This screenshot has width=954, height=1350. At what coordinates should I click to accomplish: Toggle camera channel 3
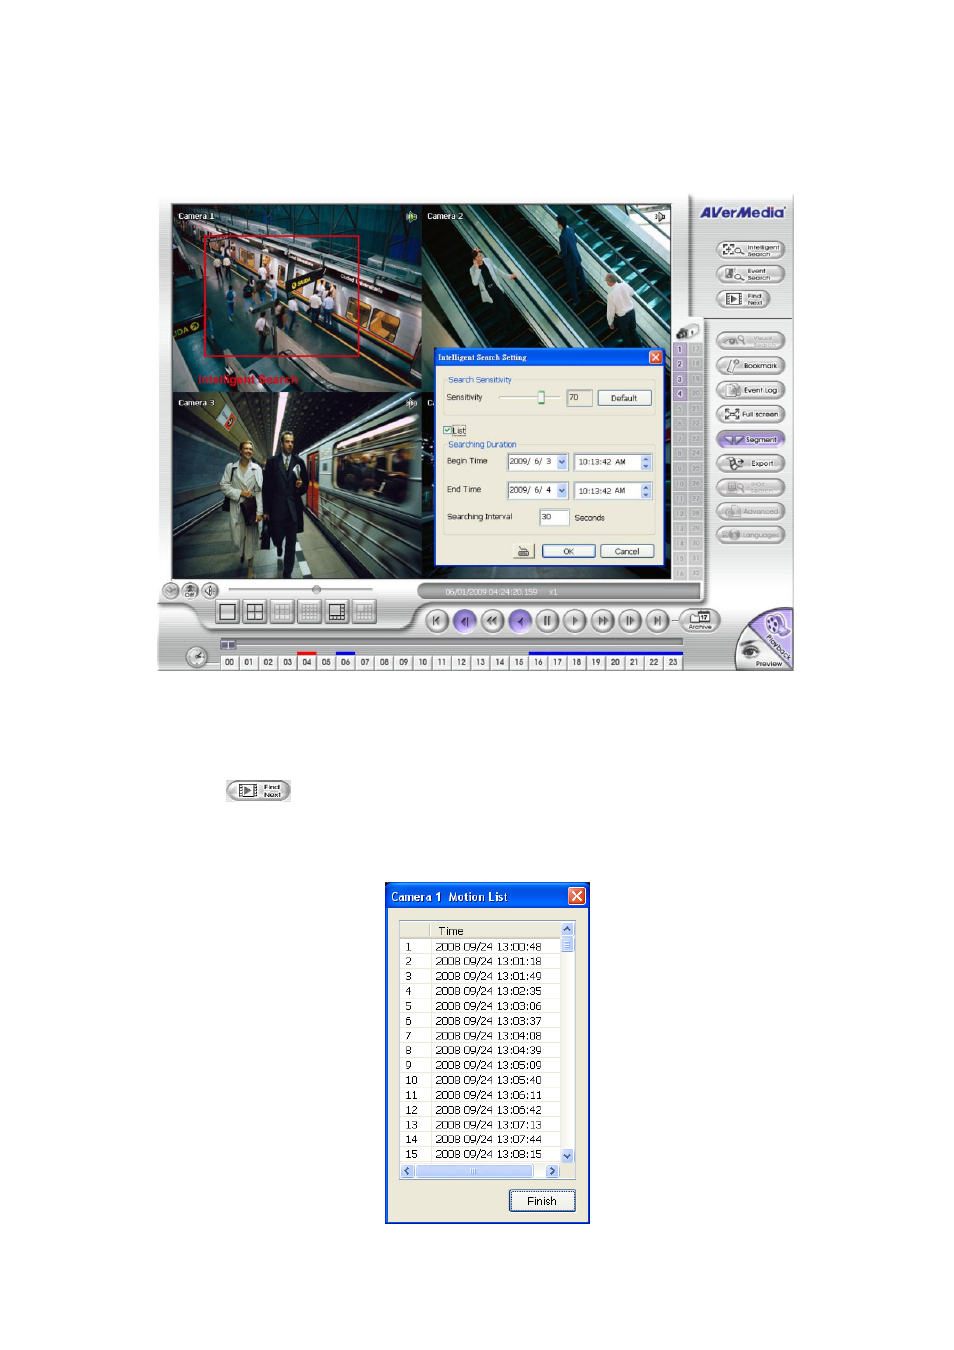(680, 380)
